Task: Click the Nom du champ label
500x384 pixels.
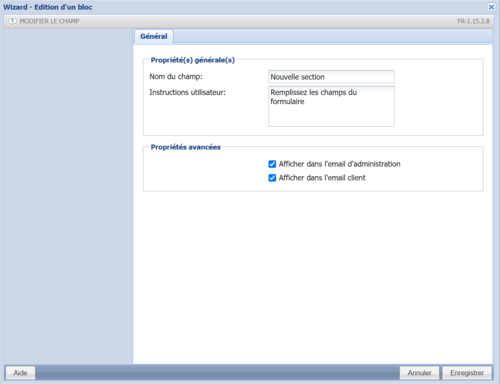Action: coord(176,77)
